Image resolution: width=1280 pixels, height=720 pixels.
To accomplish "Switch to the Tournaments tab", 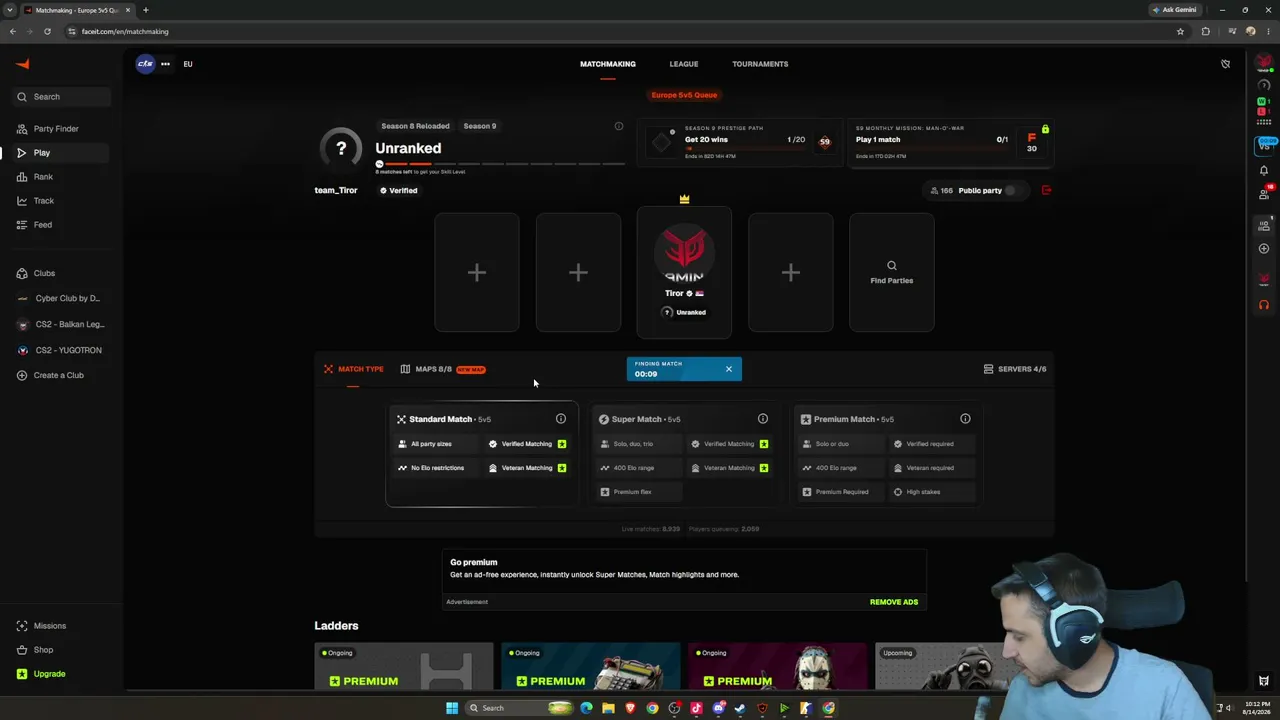I will [760, 64].
